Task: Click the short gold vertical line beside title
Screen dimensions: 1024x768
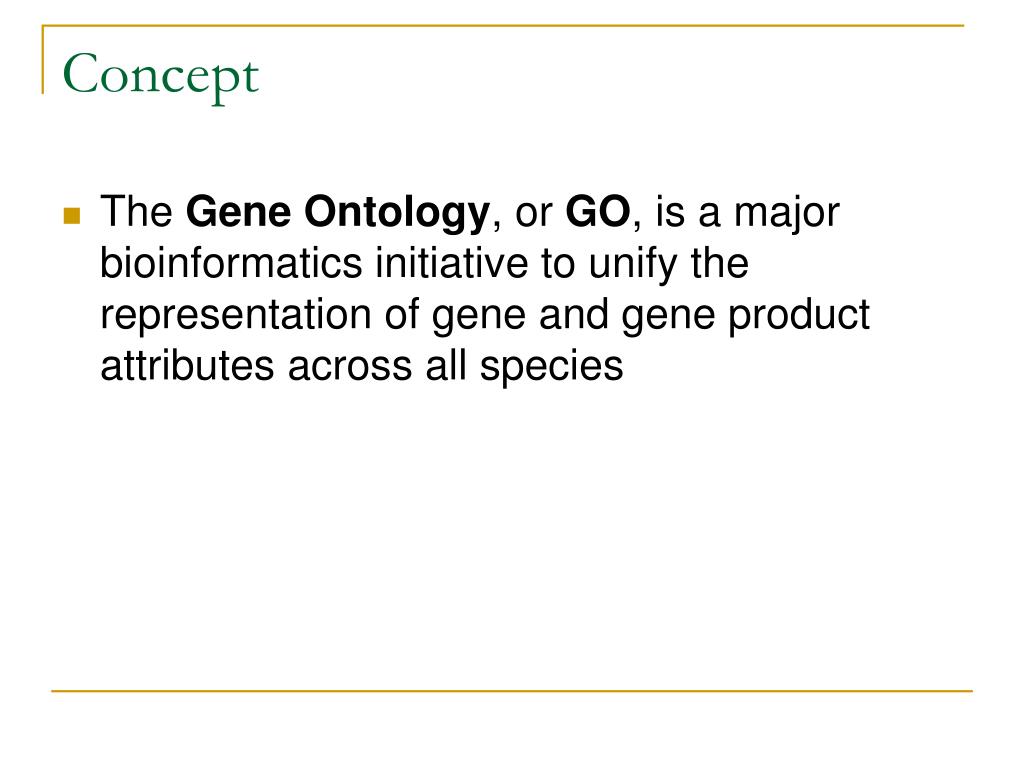Action: (x=43, y=59)
